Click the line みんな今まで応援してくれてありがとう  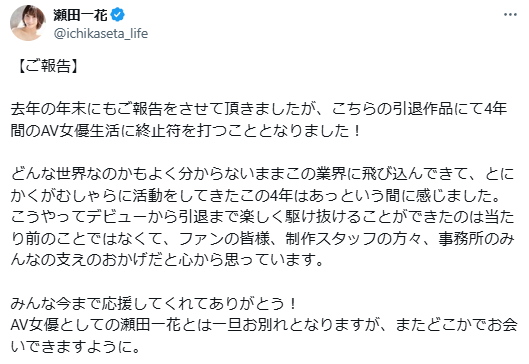click(x=154, y=304)
